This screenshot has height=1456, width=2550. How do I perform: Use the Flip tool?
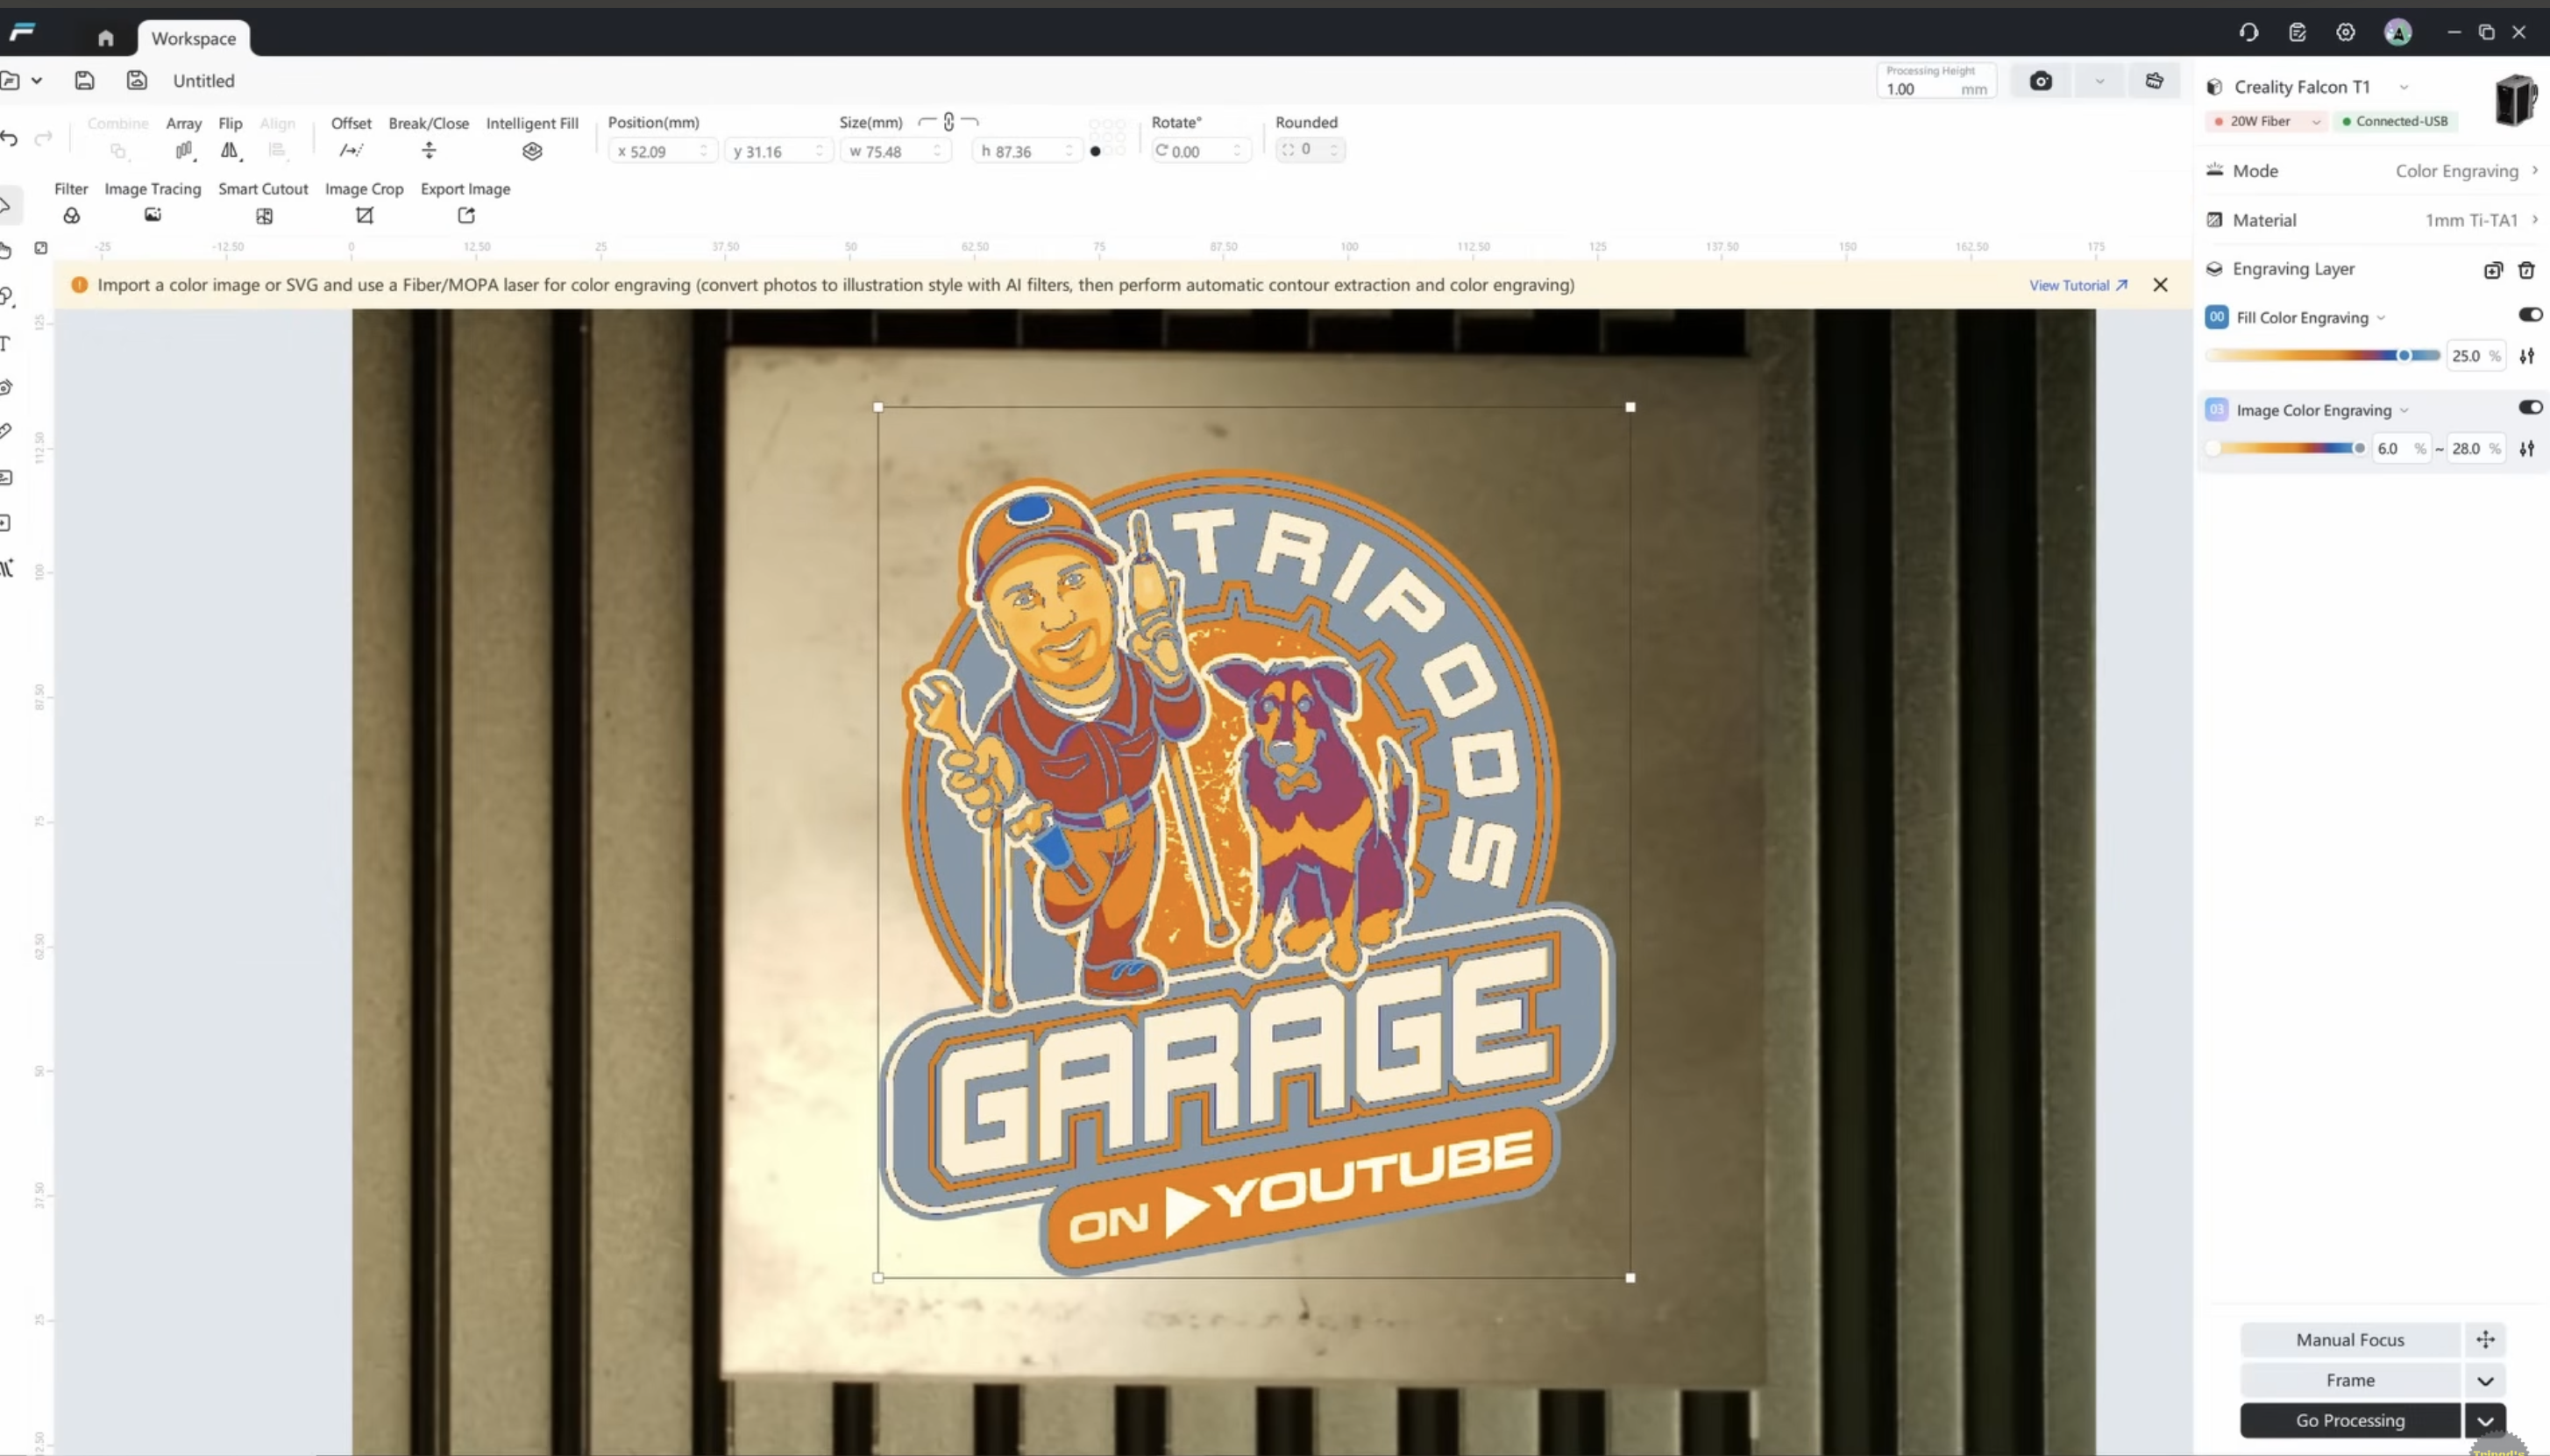[x=230, y=138]
